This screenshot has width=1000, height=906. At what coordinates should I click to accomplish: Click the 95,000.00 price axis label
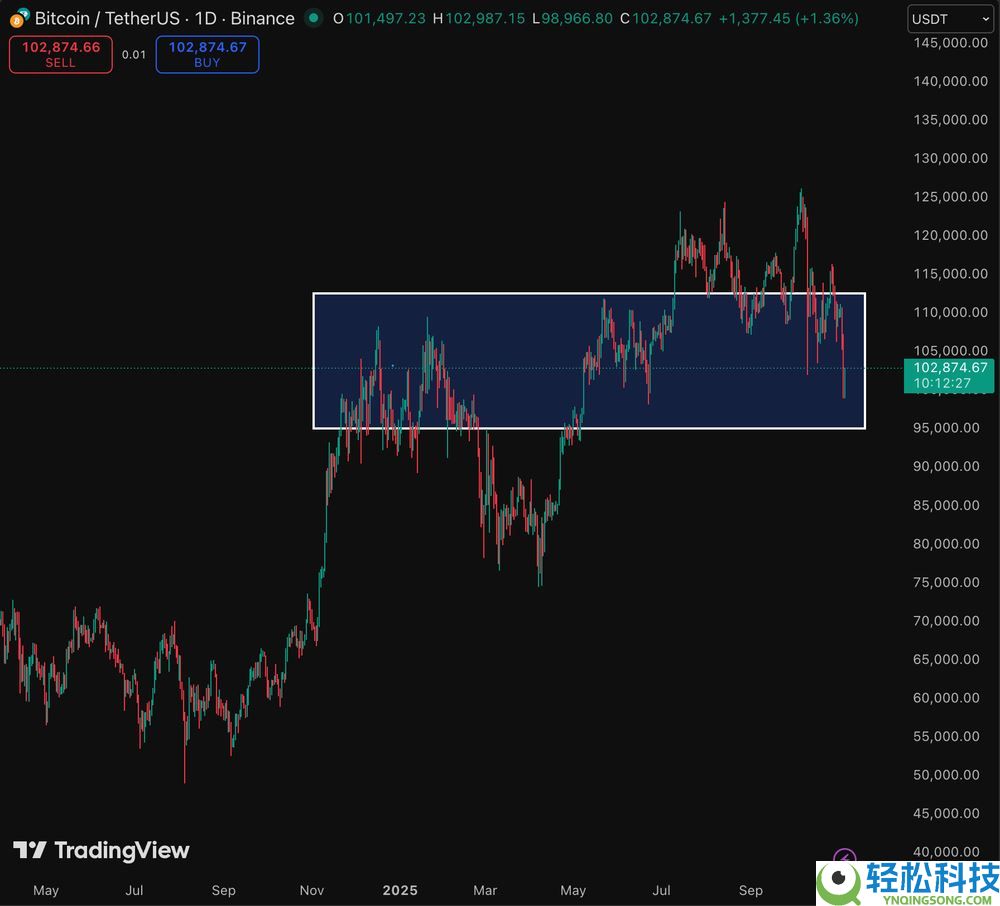946,428
